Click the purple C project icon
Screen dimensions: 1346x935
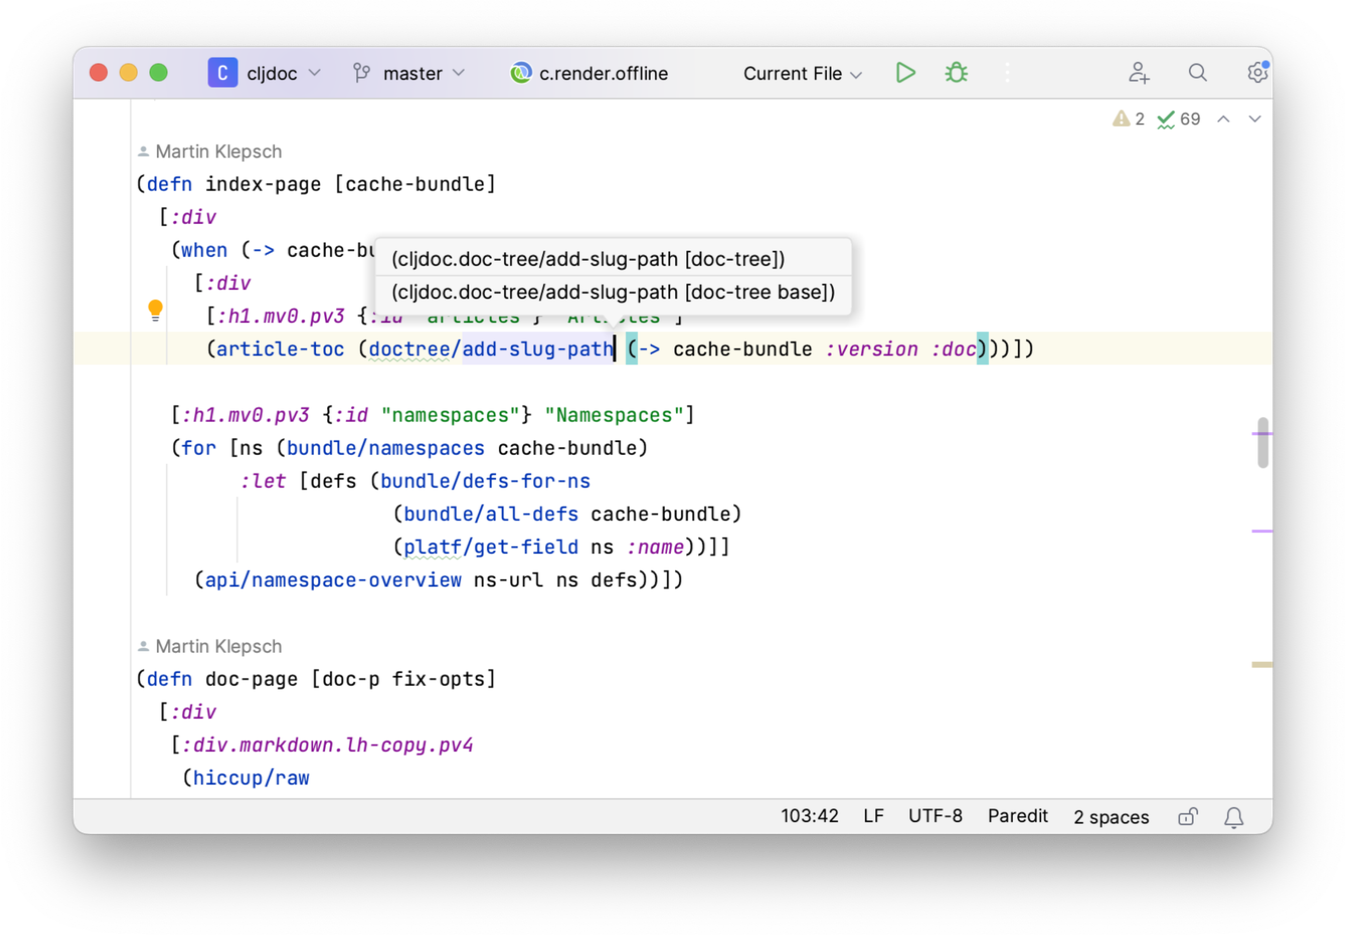click(222, 73)
